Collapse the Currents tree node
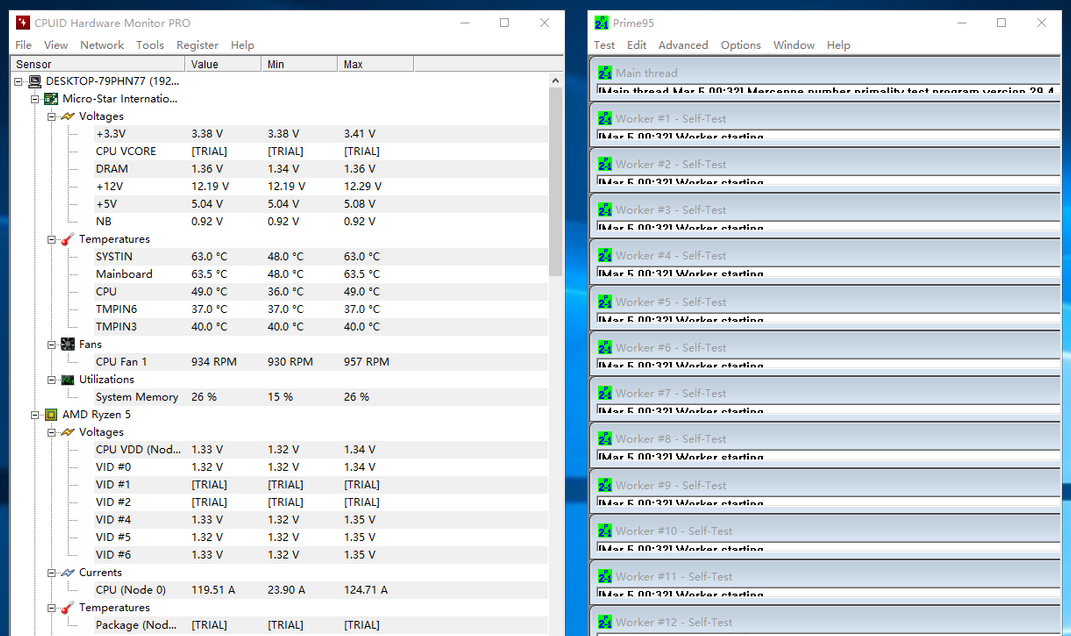This screenshot has width=1071, height=636. (x=52, y=573)
